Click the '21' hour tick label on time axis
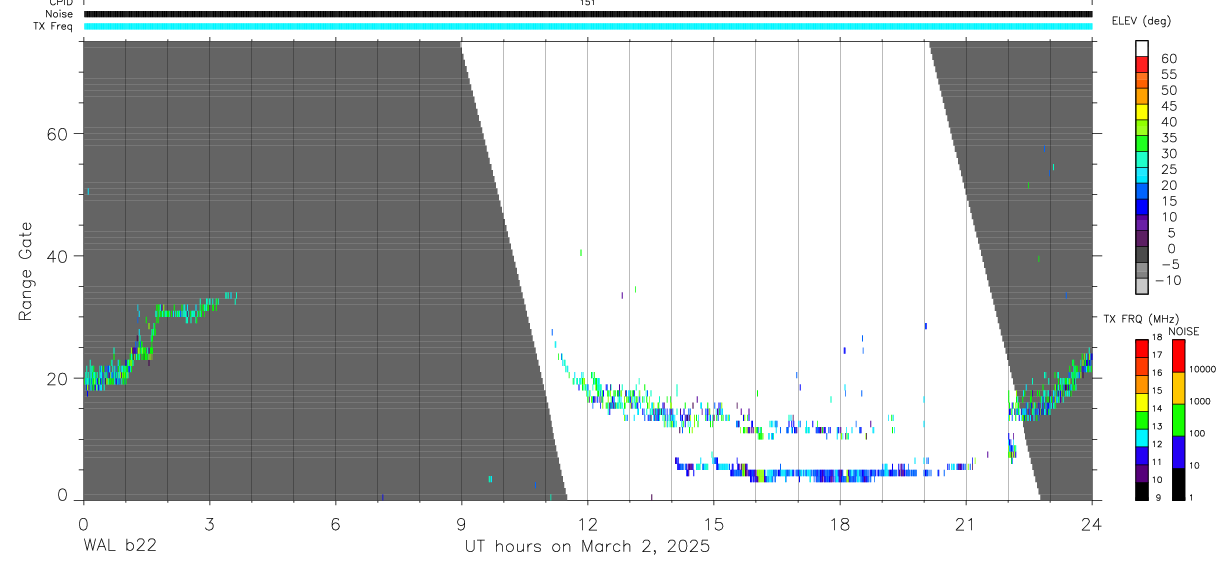The width and height of the screenshot is (1228, 567). (966, 524)
